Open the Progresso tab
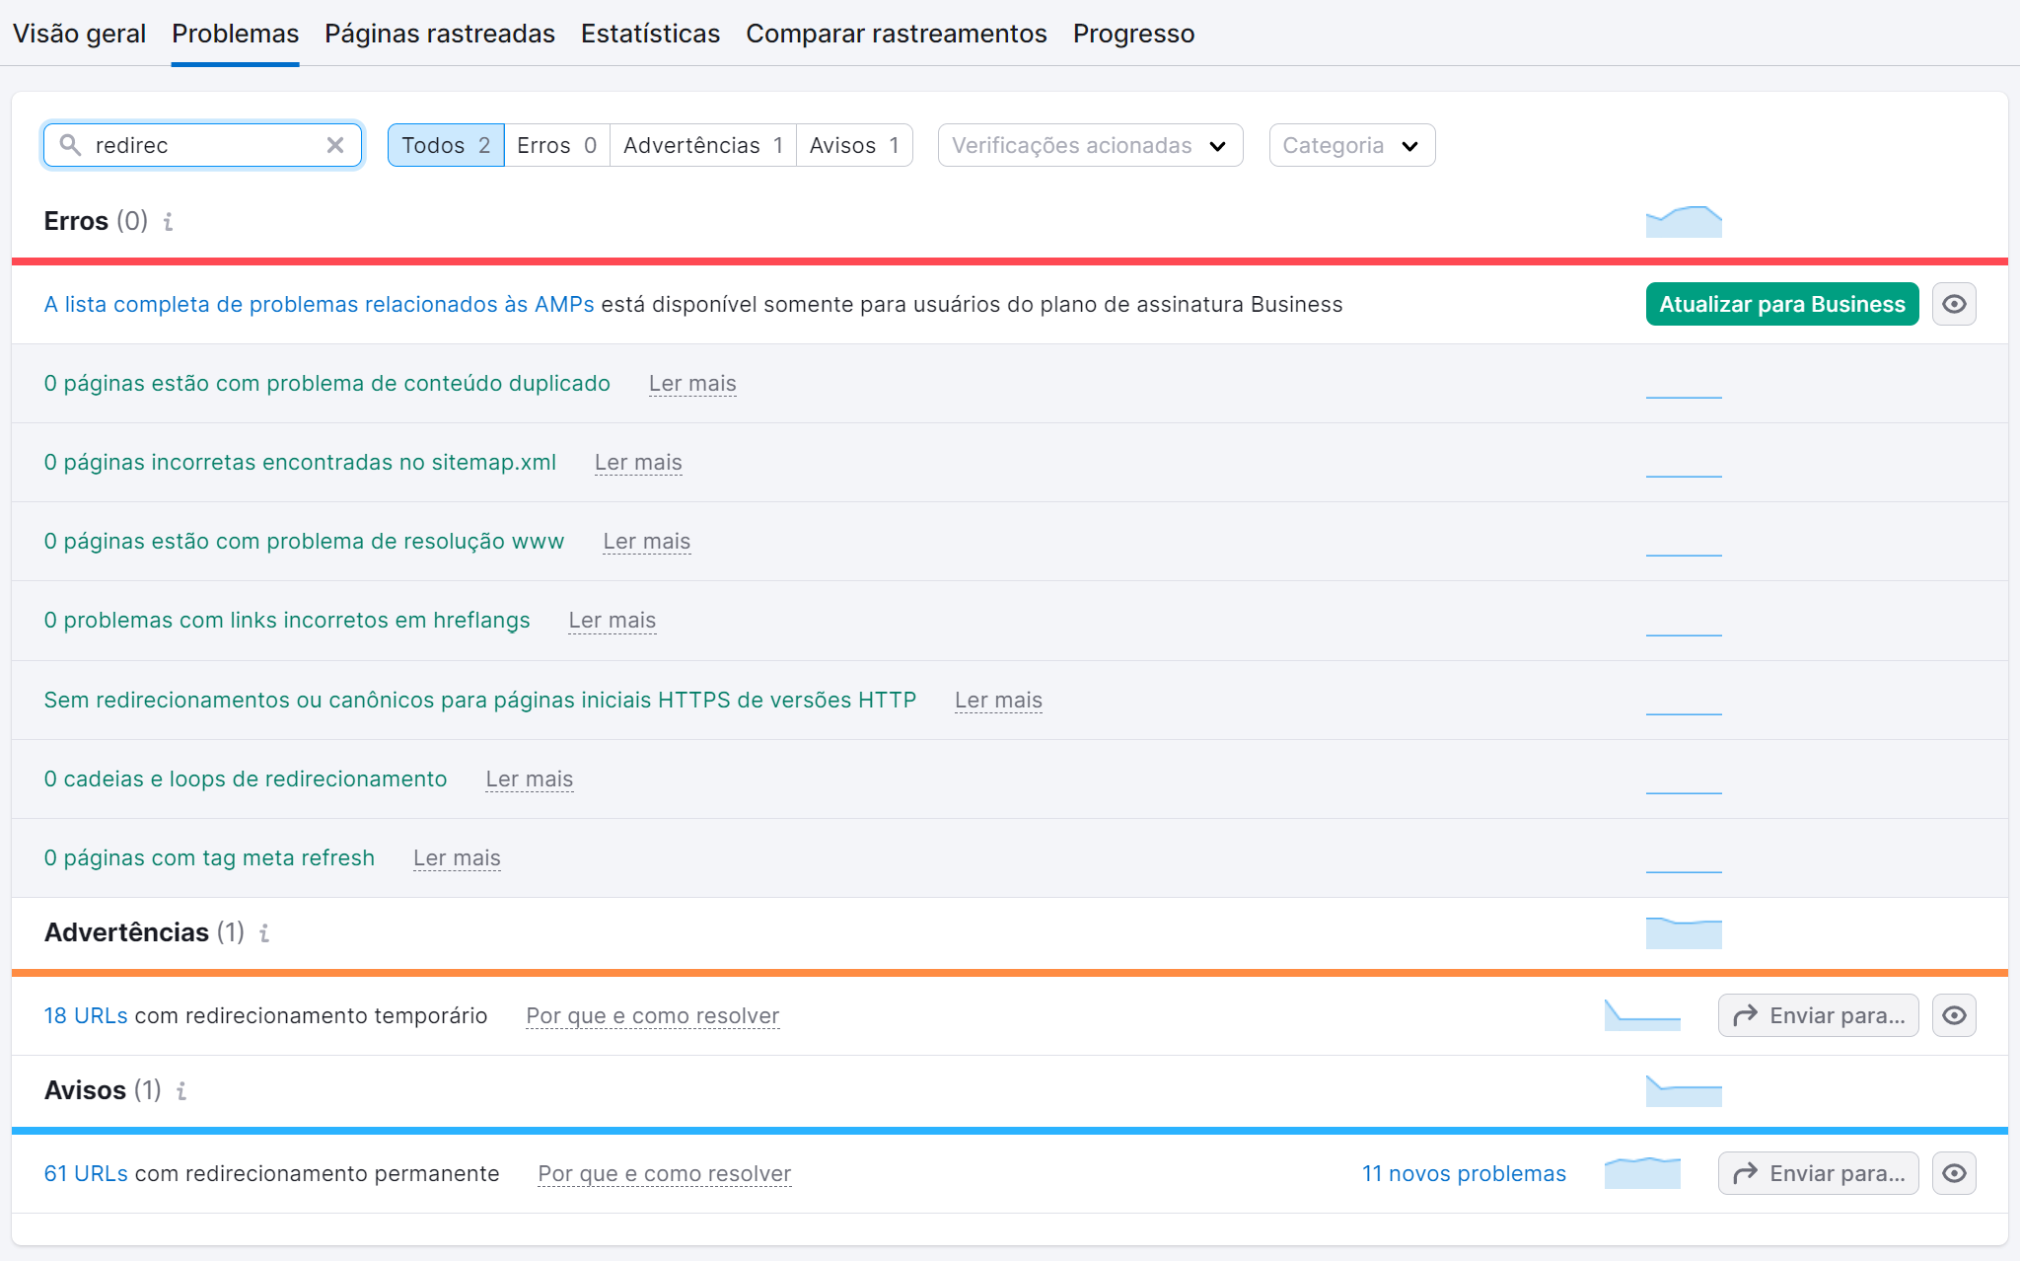Screen dimensions: 2020x1261 [x=1133, y=34]
